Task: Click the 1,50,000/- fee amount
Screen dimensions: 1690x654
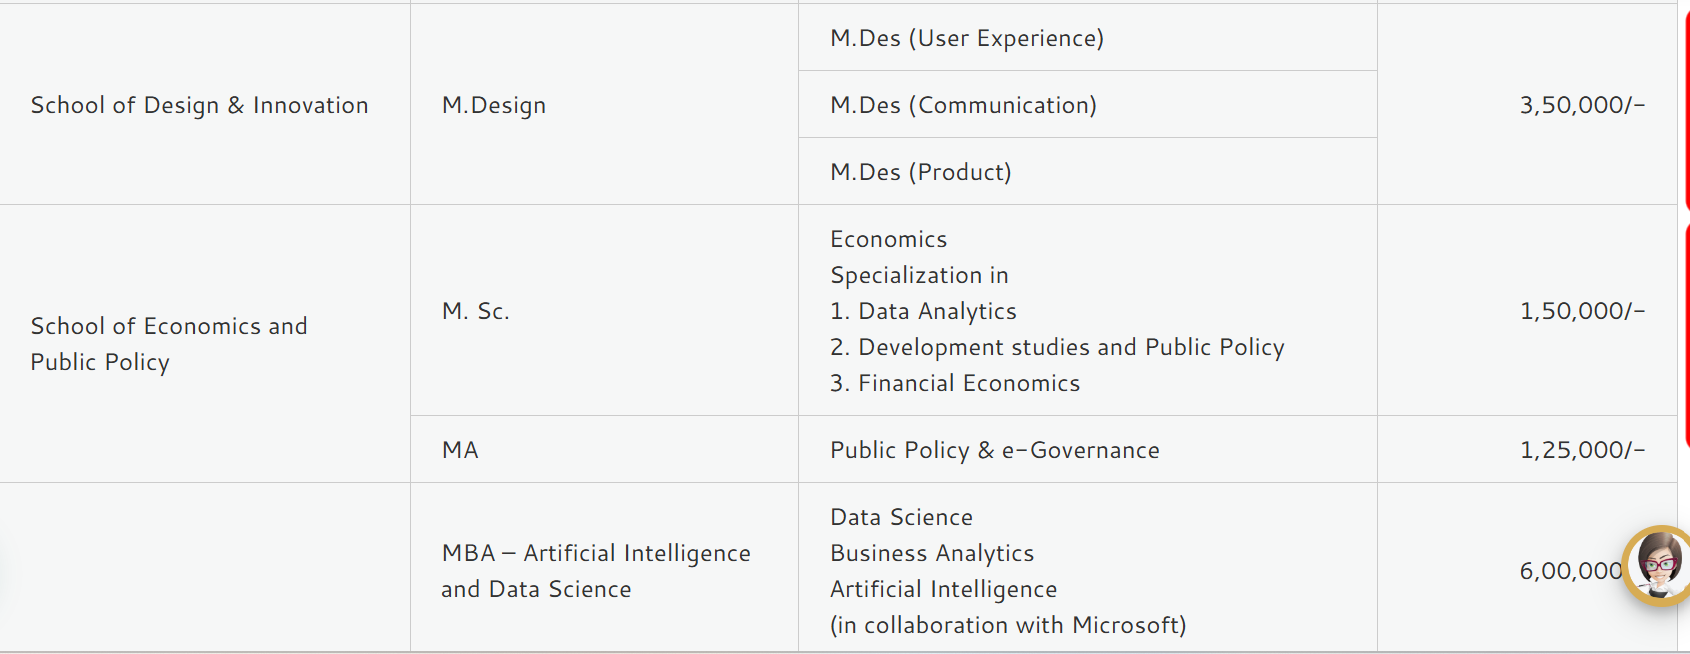Action: [1582, 311]
